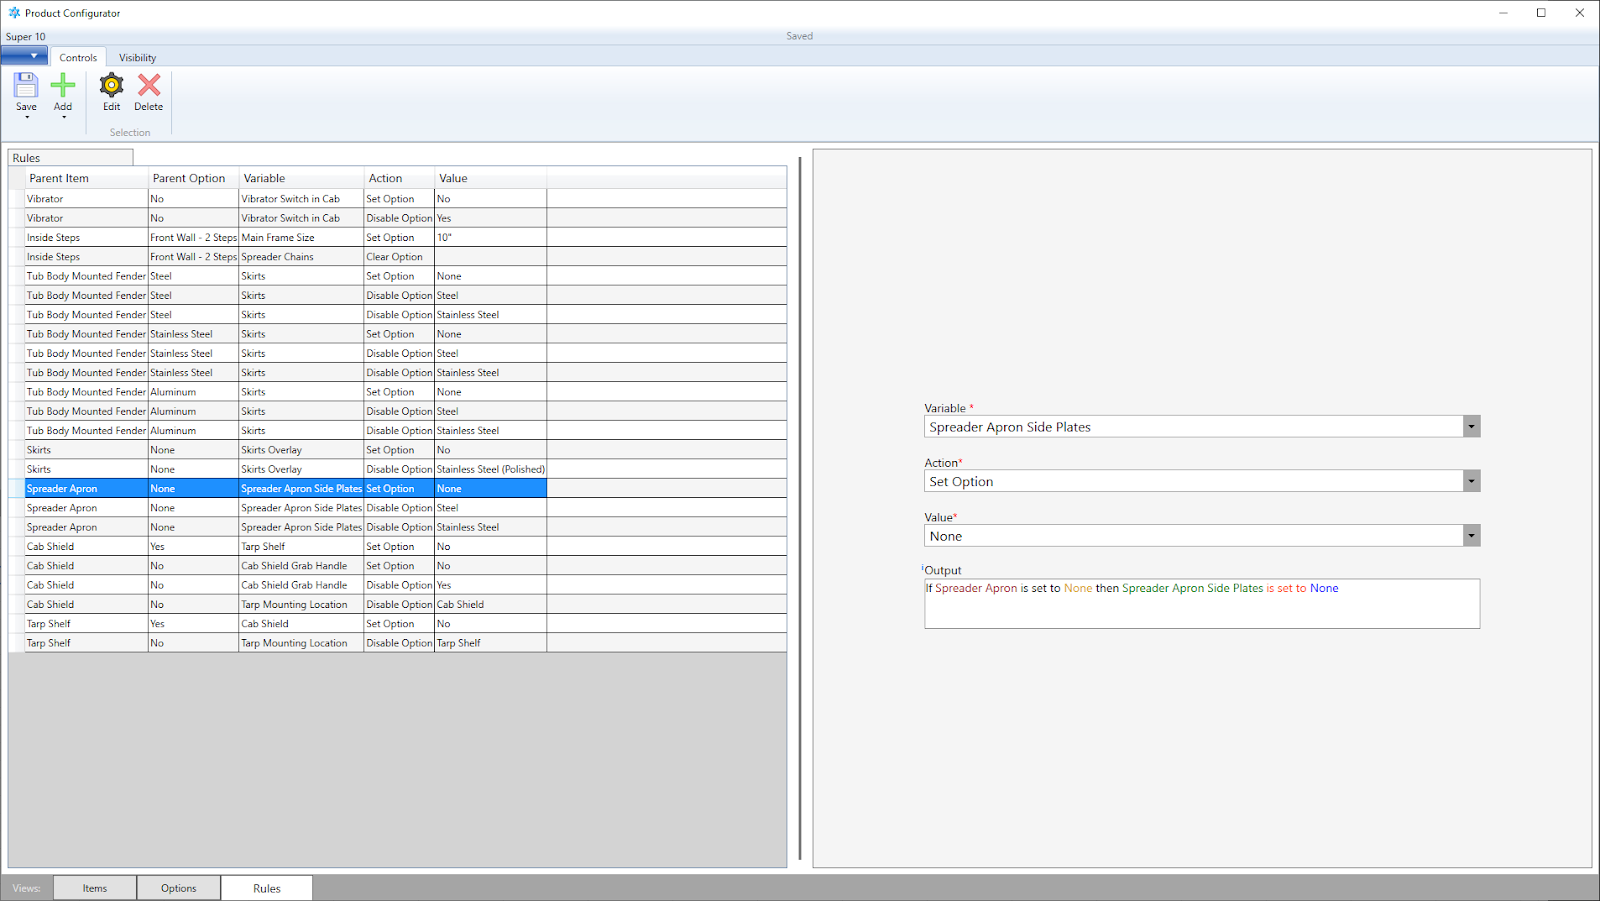
Task: Click the Save floppy disk icon
Action: [x=26, y=87]
